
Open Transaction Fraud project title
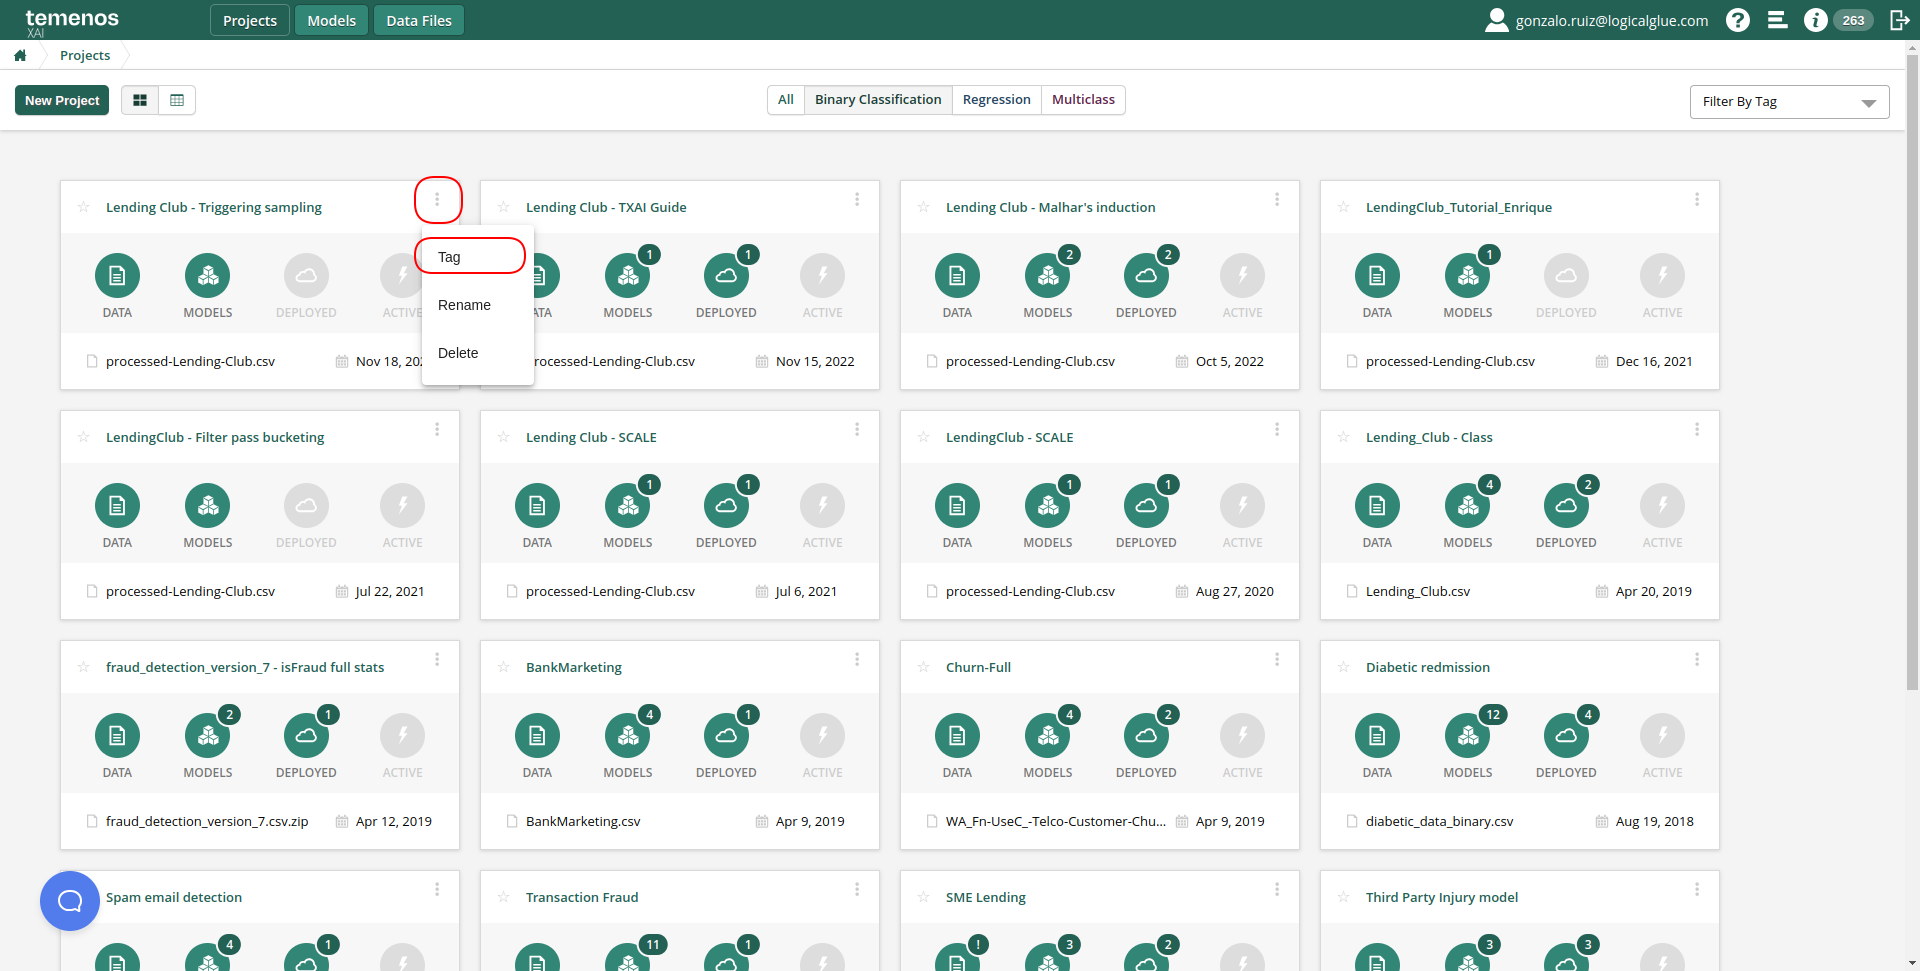[x=582, y=897]
